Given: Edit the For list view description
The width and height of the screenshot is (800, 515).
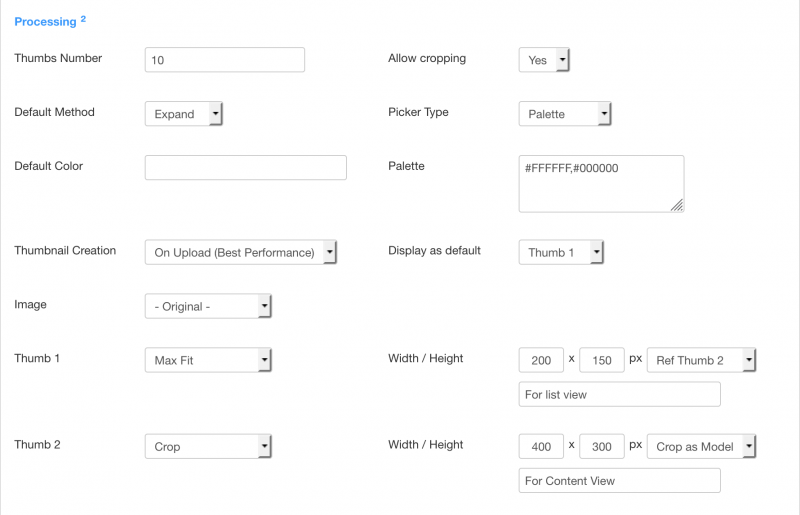Looking at the screenshot, I should 619,394.
